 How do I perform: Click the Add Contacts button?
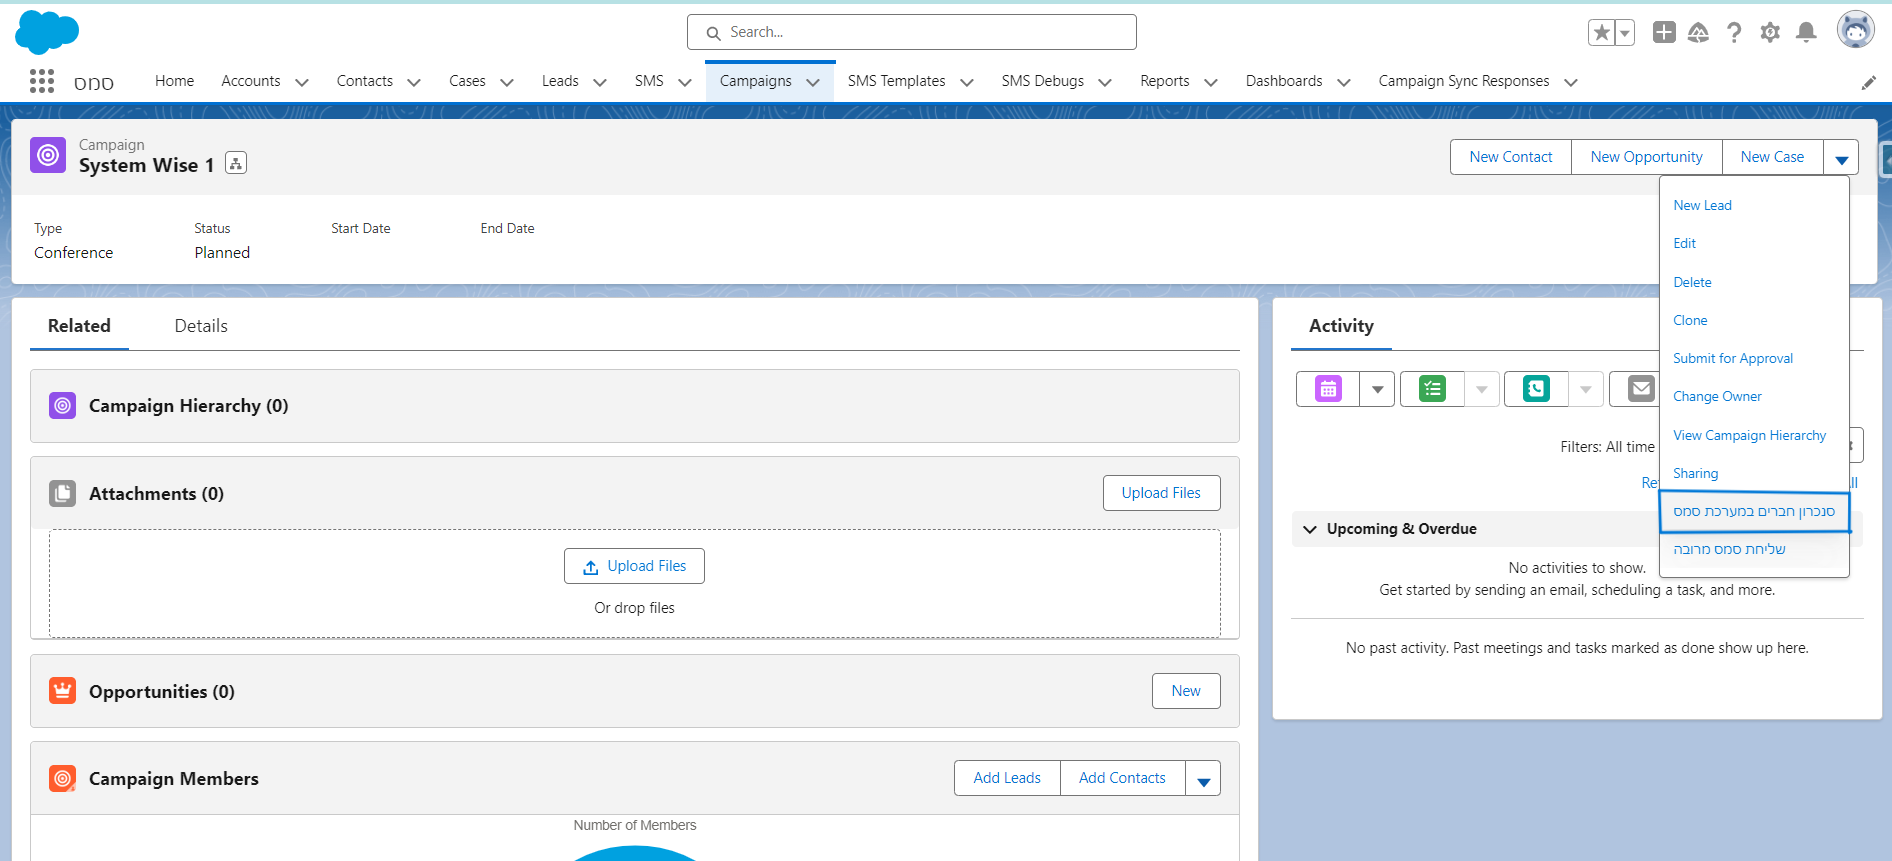click(x=1122, y=778)
